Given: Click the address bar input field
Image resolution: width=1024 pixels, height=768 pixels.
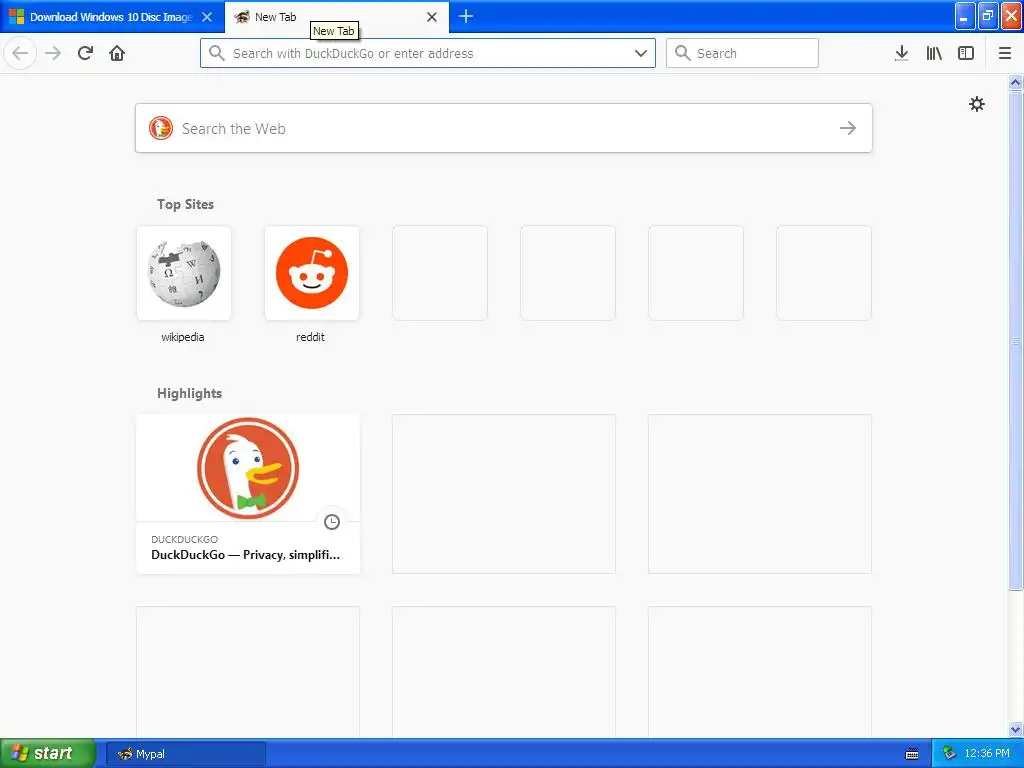Looking at the screenshot, I should [x=428, y=53].
